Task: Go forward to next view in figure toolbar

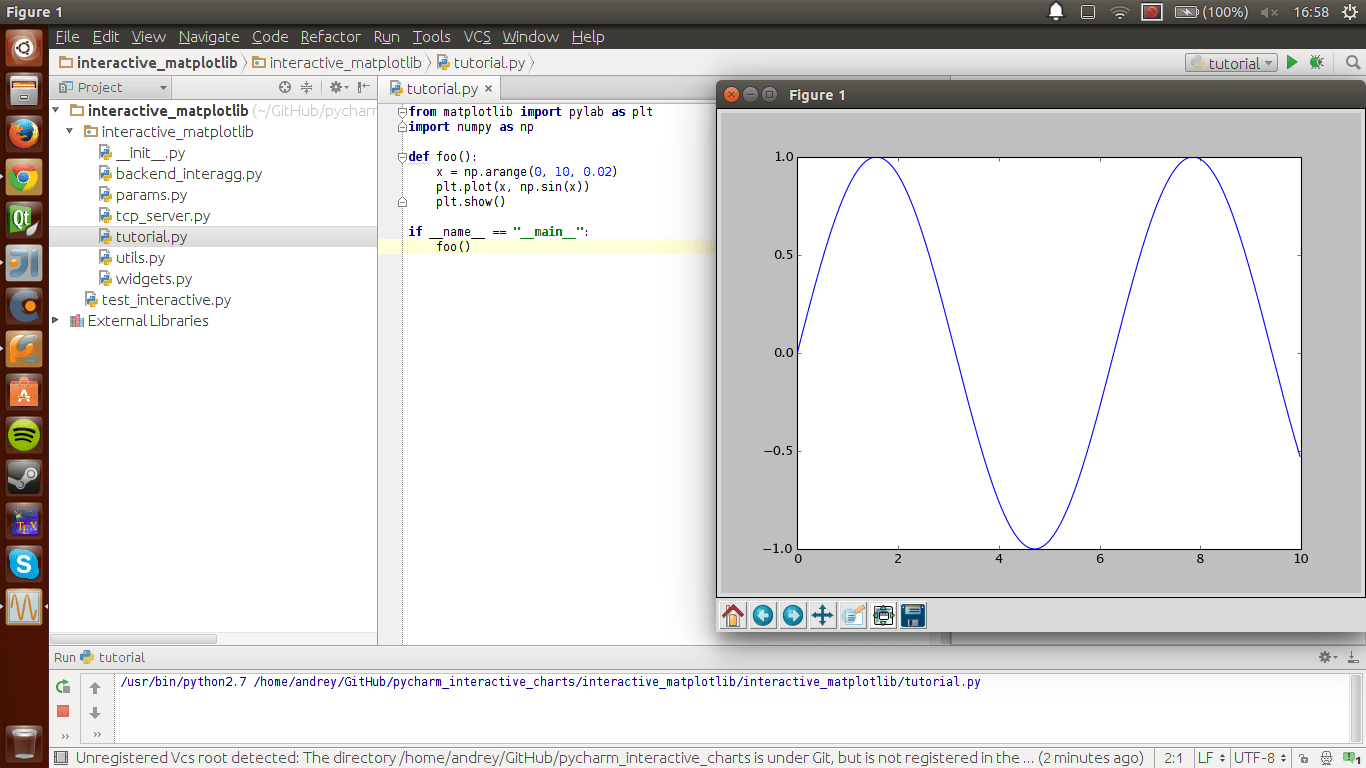Action: pos(793,615)
